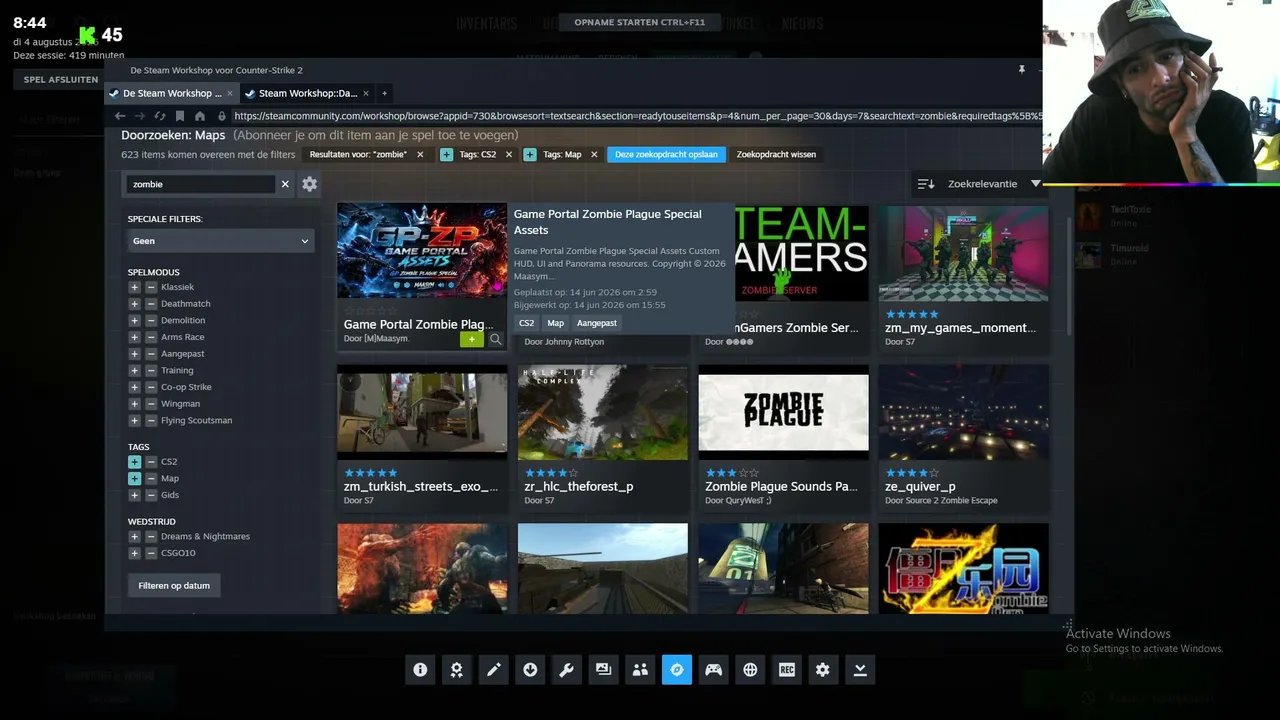Clear the zombie search text with the X
This screenshot has width=1280, height=720.
[x=285, y=184]
